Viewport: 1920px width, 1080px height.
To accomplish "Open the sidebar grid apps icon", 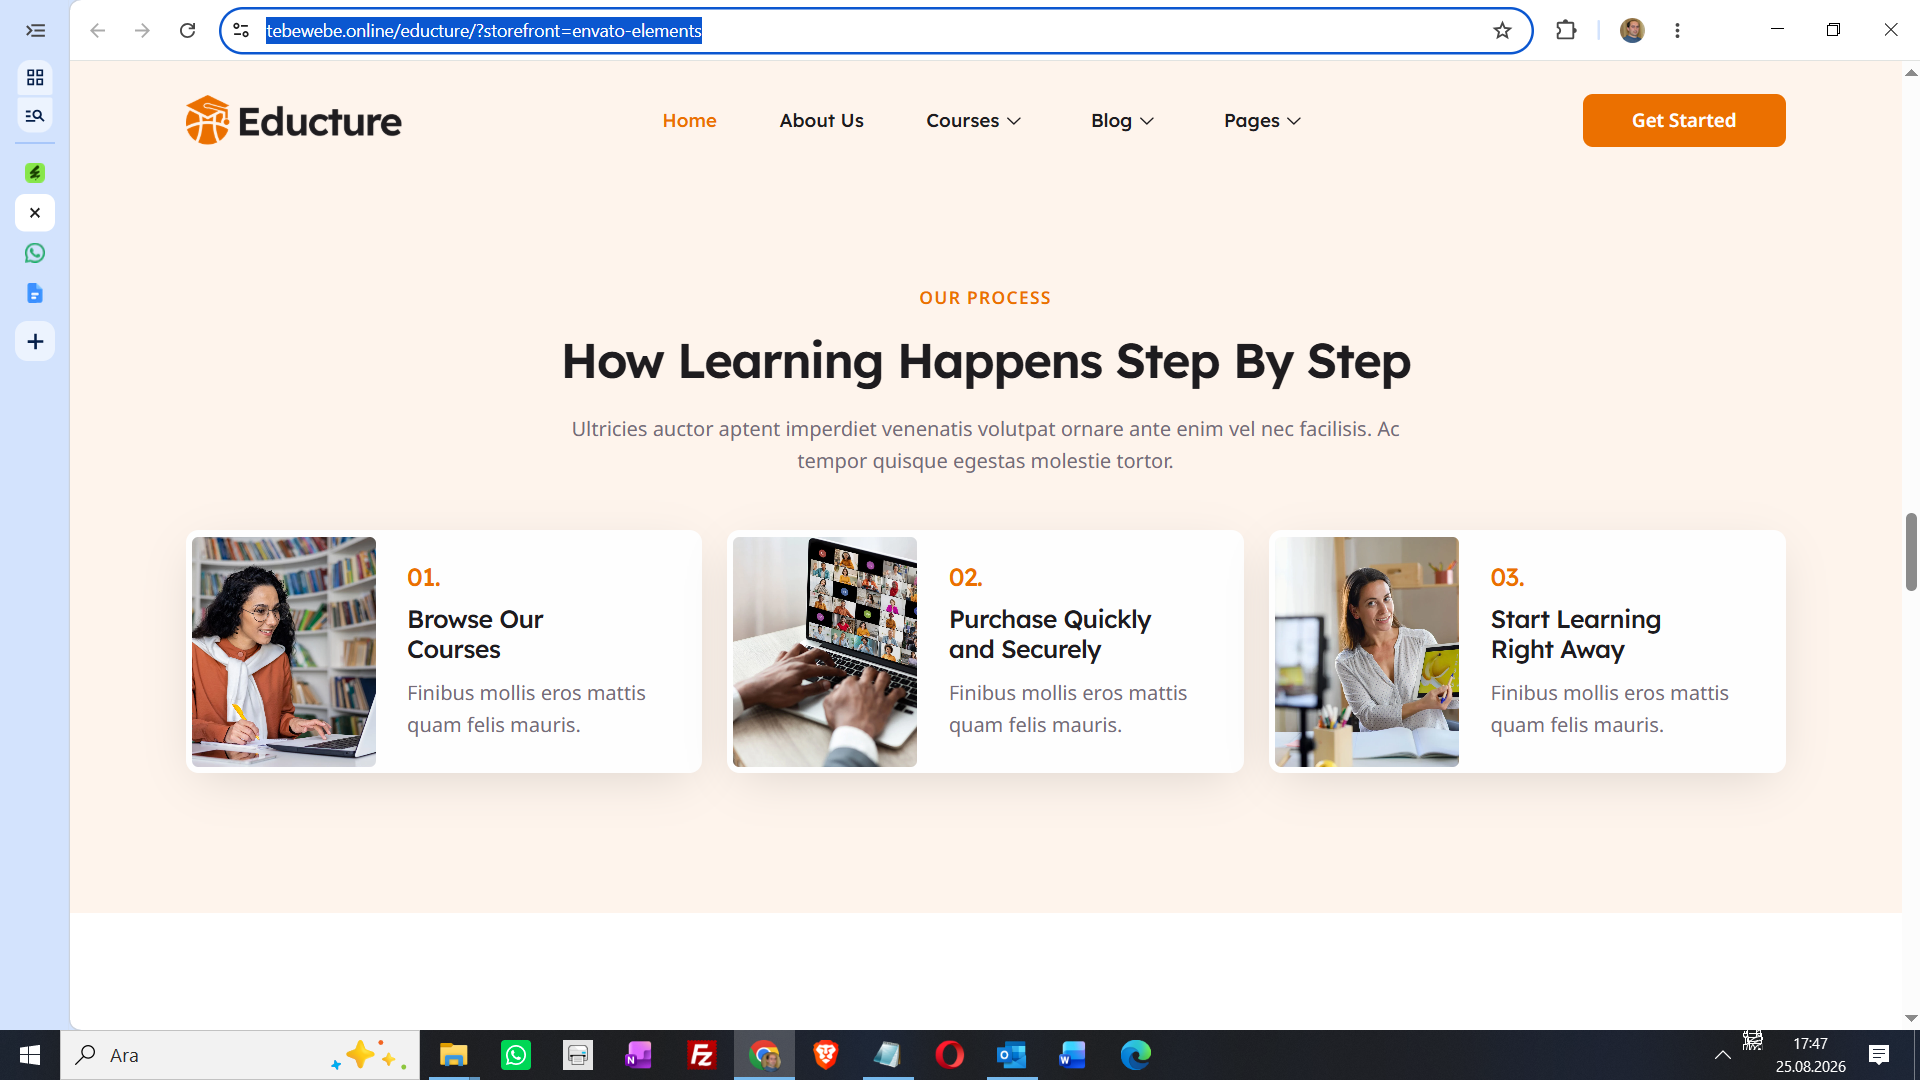I will (35, 77).
